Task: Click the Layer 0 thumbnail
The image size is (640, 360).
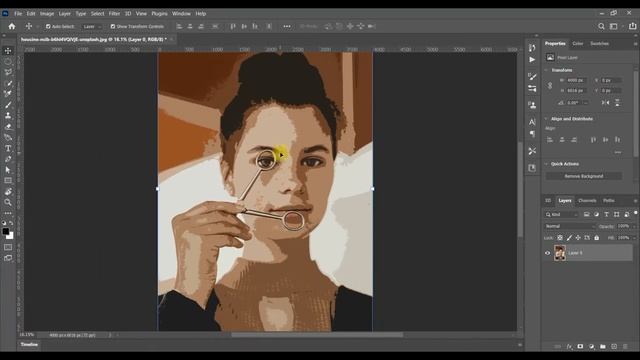Action: (x=560, y=253)
